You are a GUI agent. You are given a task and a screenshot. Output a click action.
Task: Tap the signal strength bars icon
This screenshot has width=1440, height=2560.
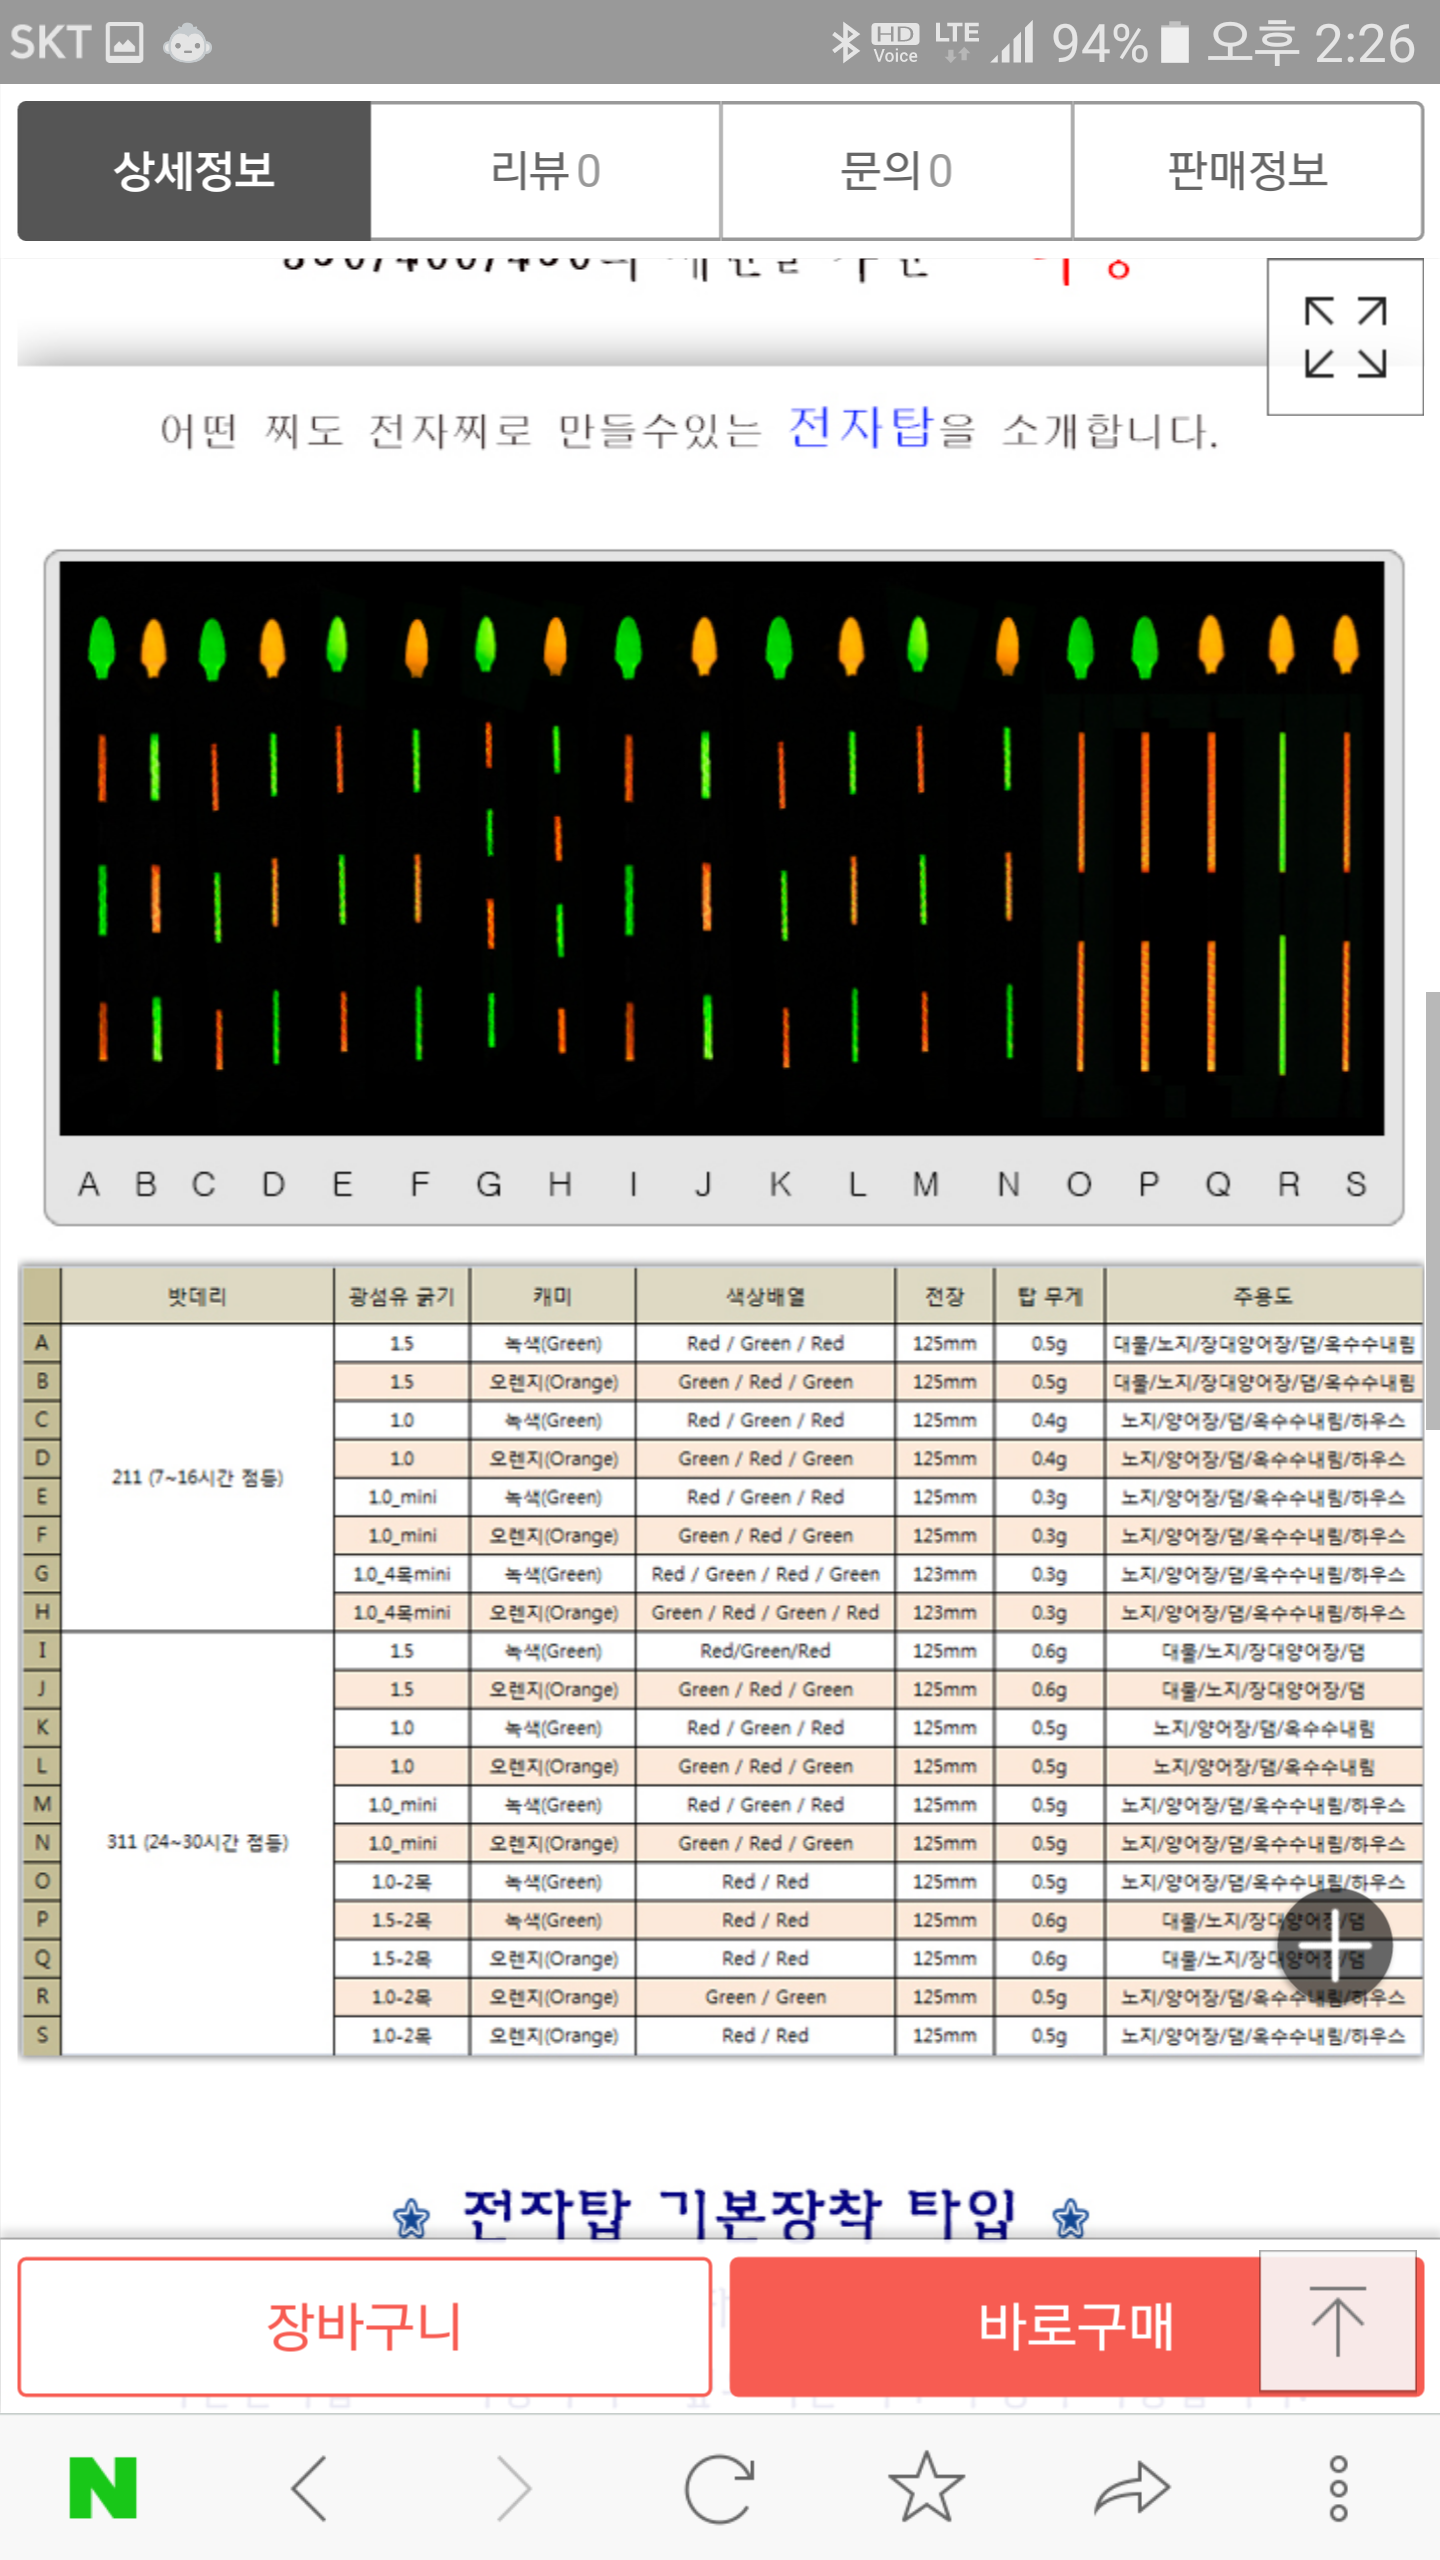click(x=1013, y=43)
